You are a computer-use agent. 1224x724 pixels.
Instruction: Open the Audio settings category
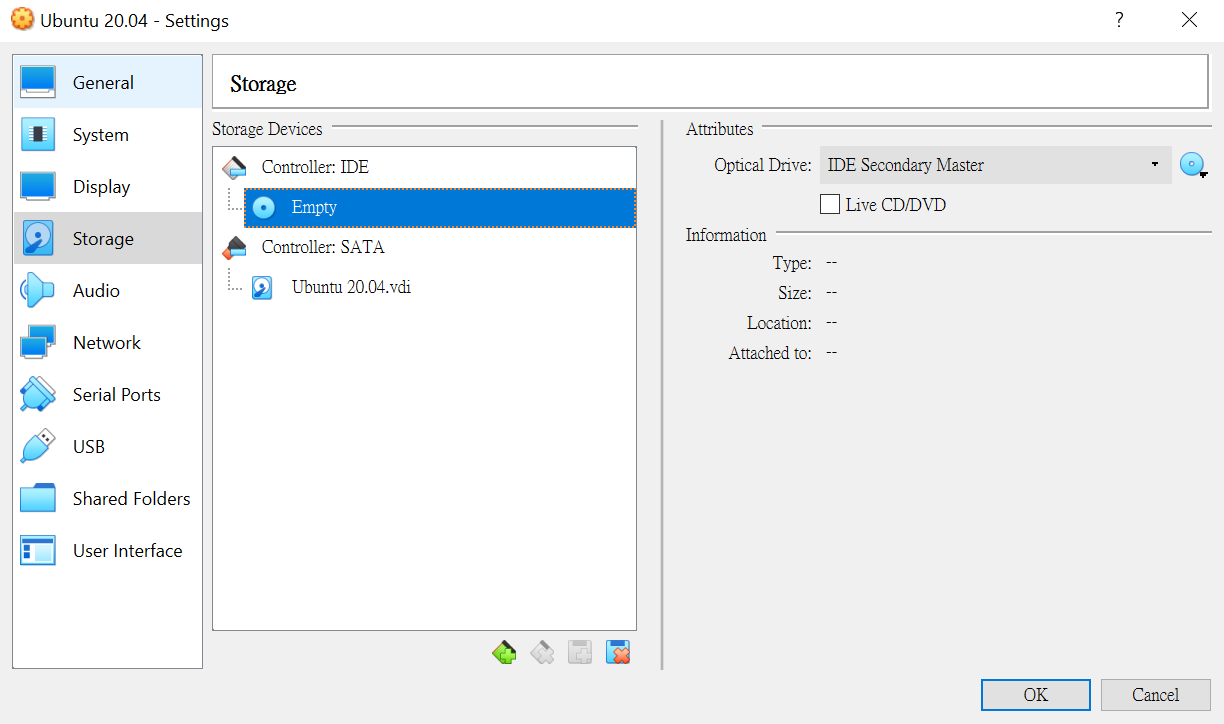[x=107, y=291]
